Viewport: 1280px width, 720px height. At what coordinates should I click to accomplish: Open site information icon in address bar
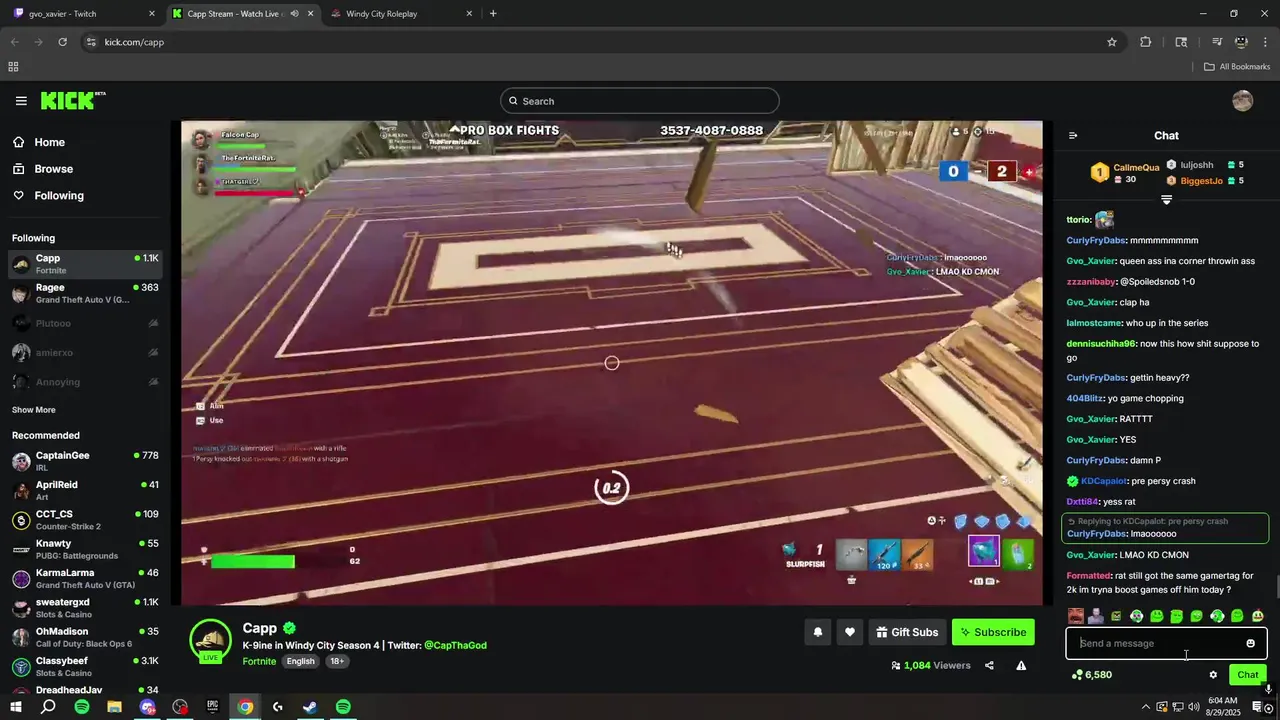[x=91, y=42]
